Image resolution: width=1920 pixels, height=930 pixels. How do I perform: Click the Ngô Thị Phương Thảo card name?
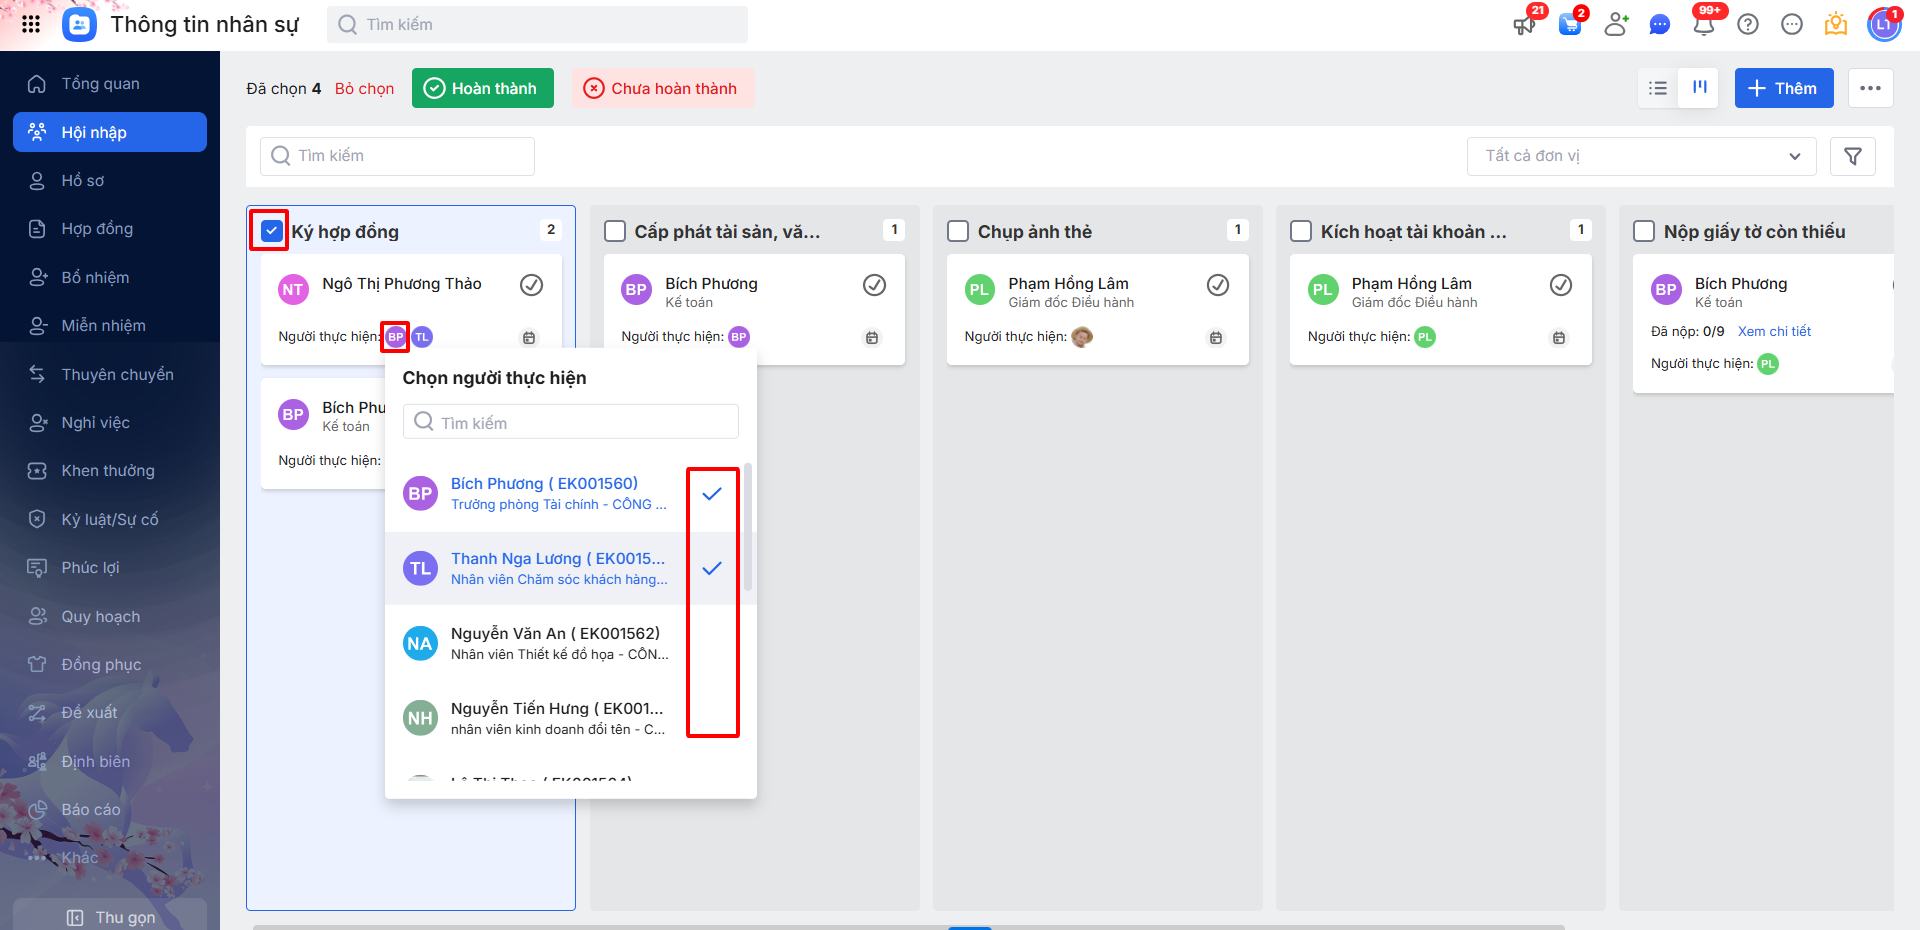pos(402,284)
